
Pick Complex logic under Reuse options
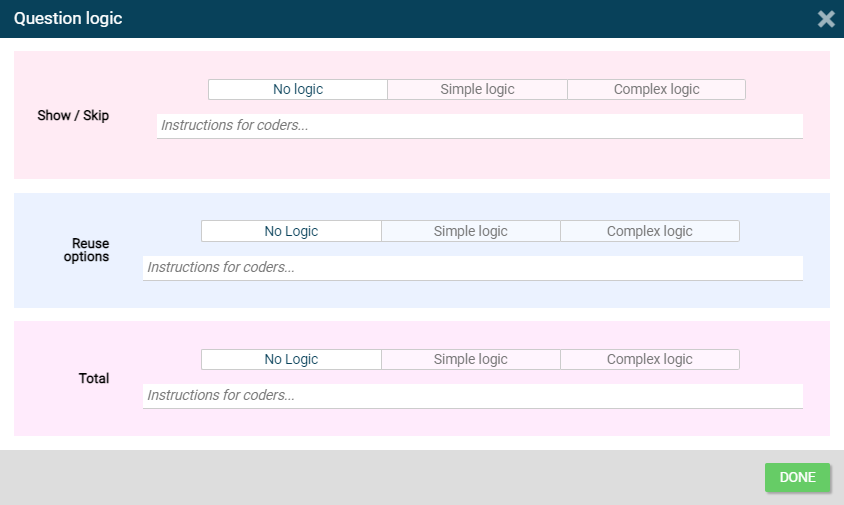click(649, 232)
